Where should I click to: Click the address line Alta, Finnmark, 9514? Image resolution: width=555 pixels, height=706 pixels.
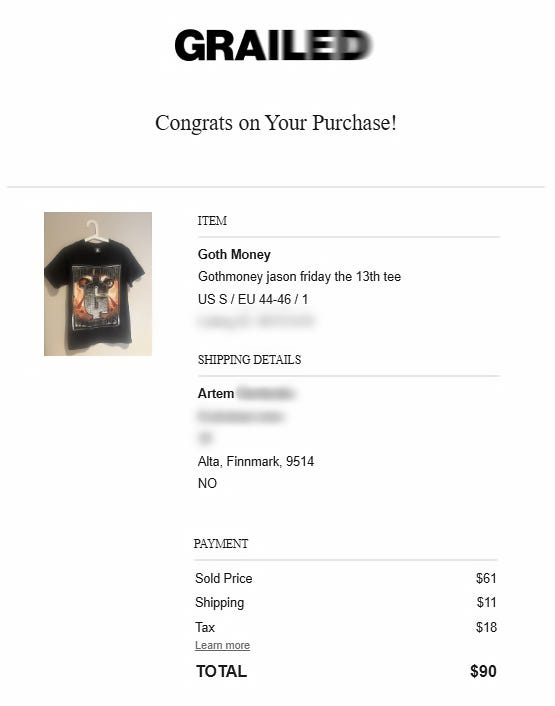[256, 461]
